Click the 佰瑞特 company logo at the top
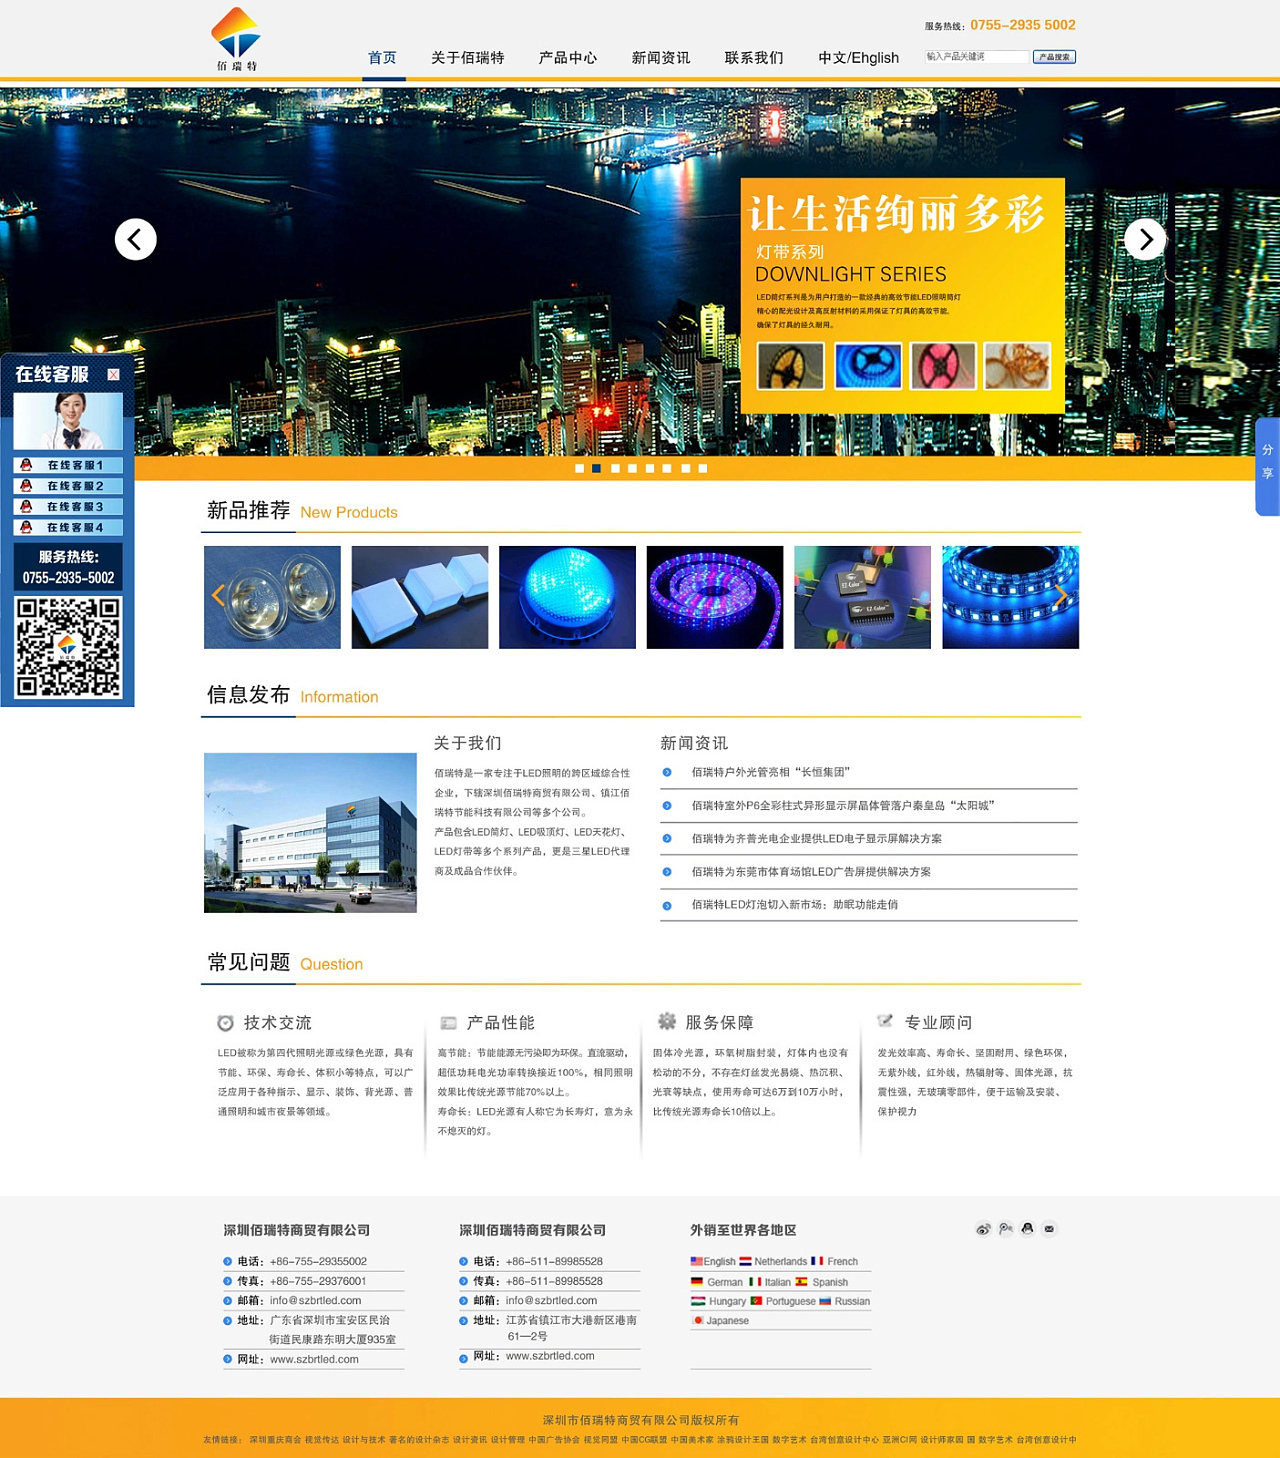 (235, 38)
